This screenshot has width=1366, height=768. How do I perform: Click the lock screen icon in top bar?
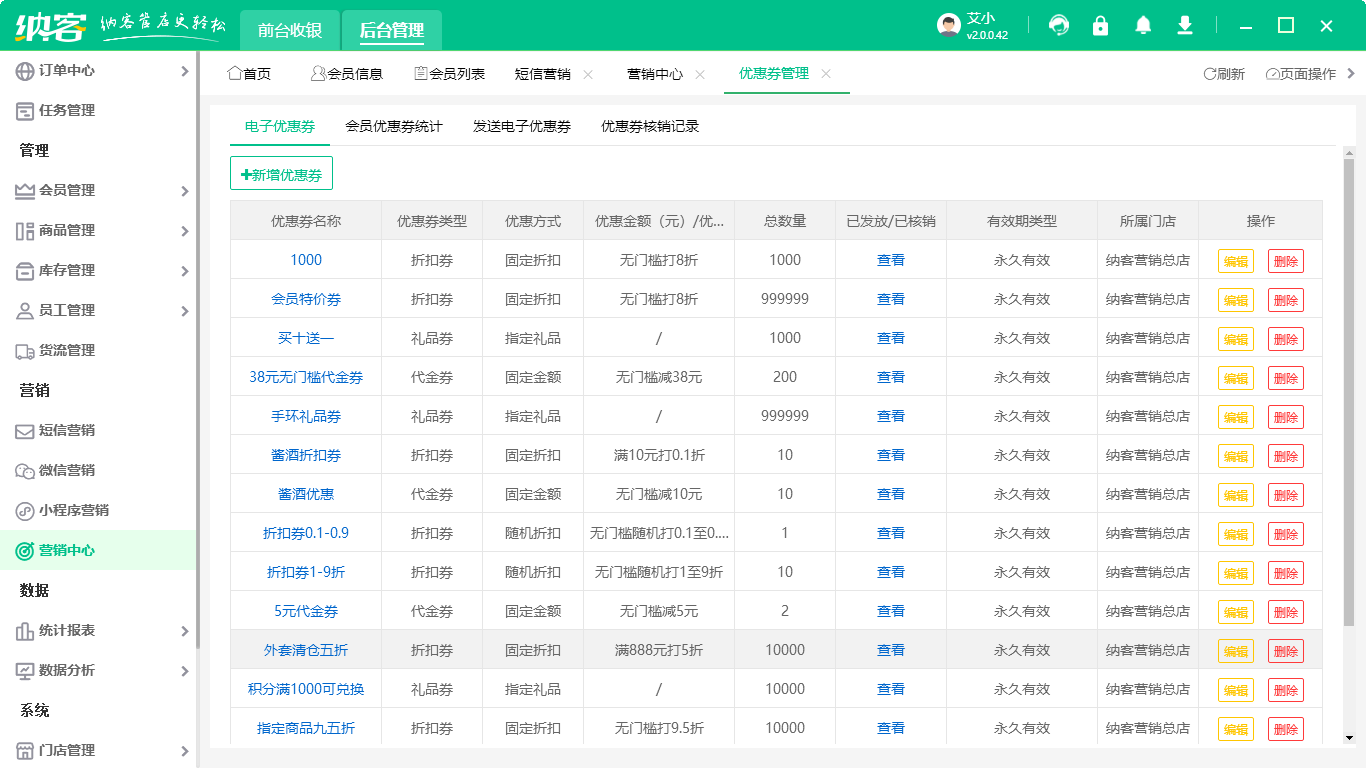pos(1101,25)
